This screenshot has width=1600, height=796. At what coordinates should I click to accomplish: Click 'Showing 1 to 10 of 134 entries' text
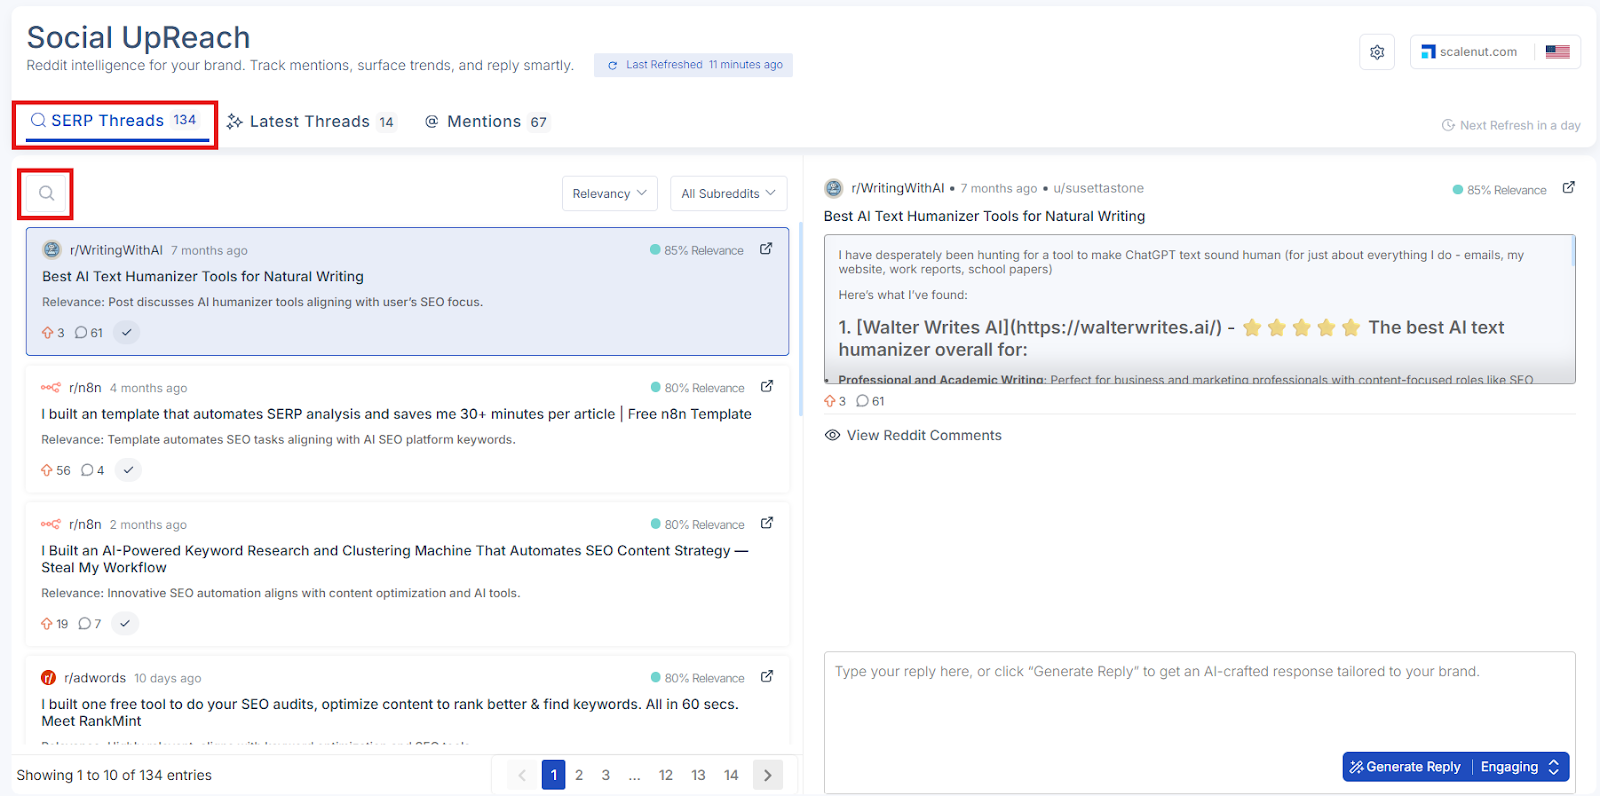point(114,775)
